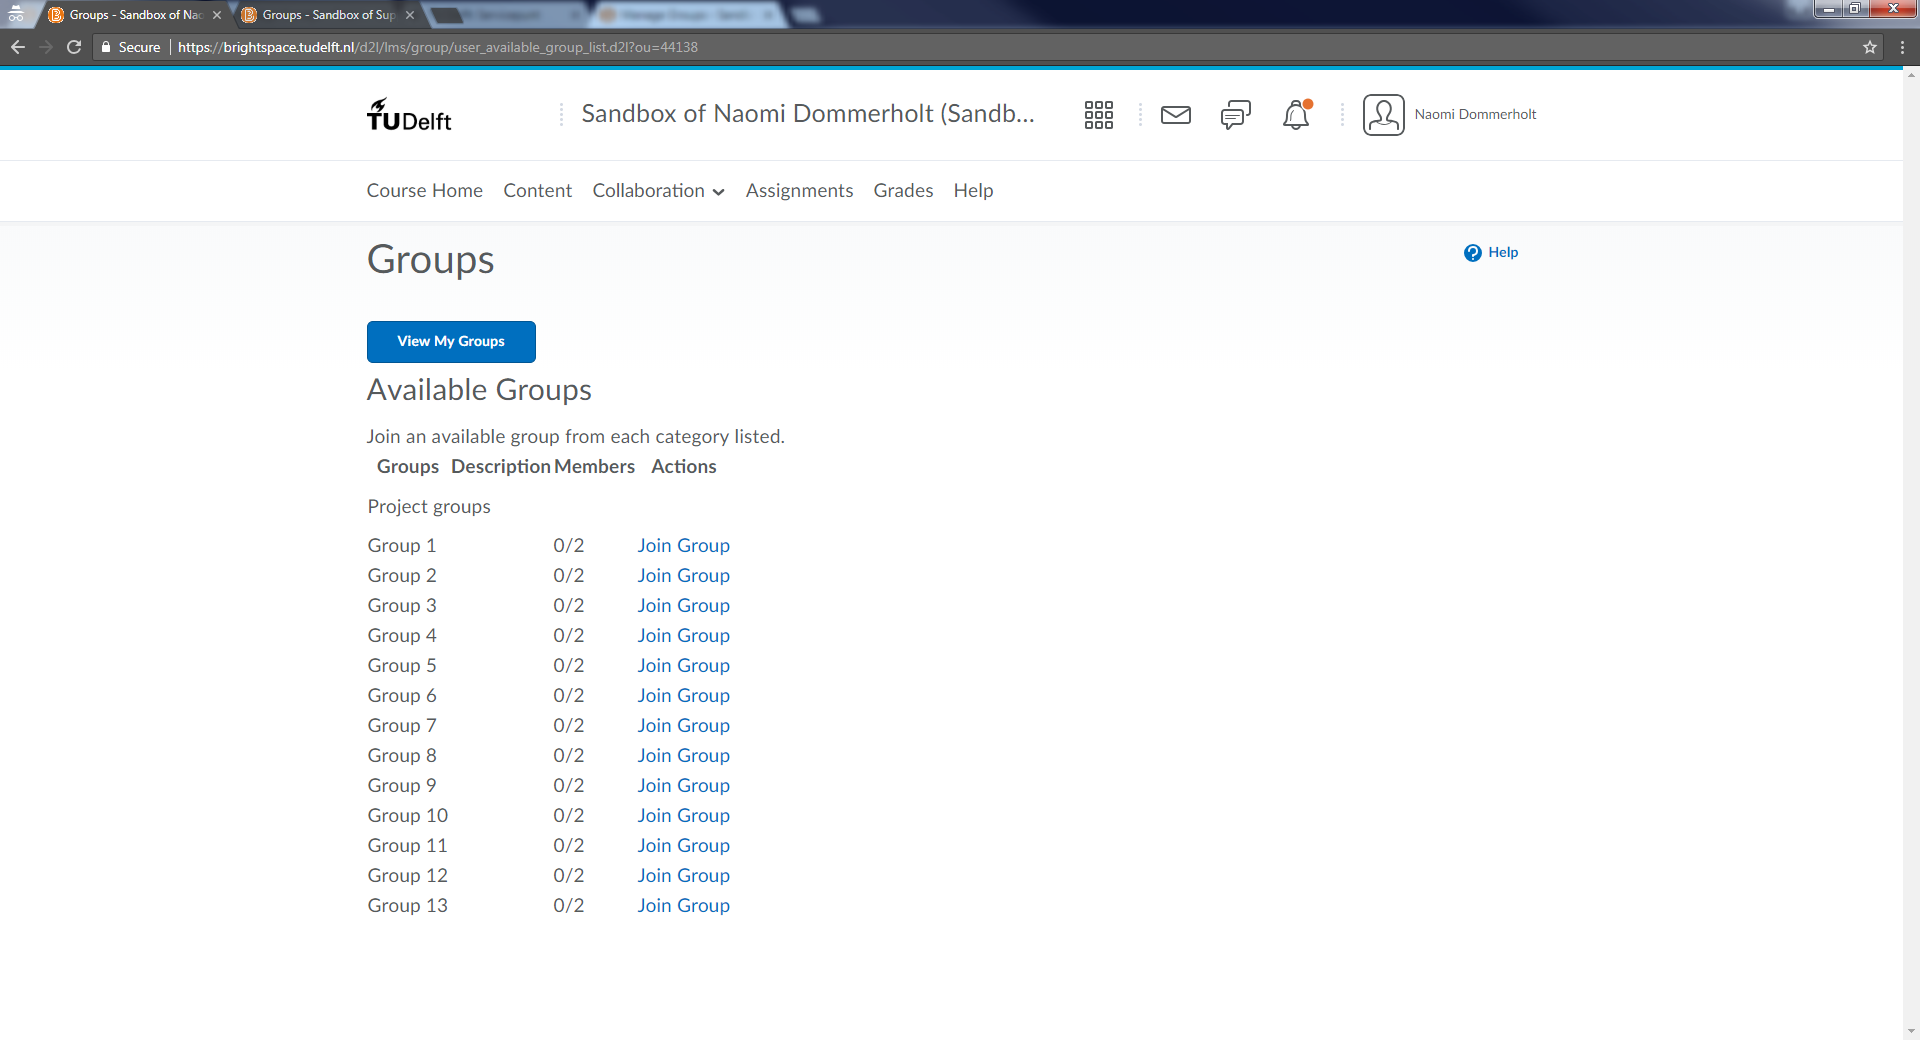Open the message alerts envelope icon
The width and height of the screenshot is (1920, 1040).
coord(1175,115)
